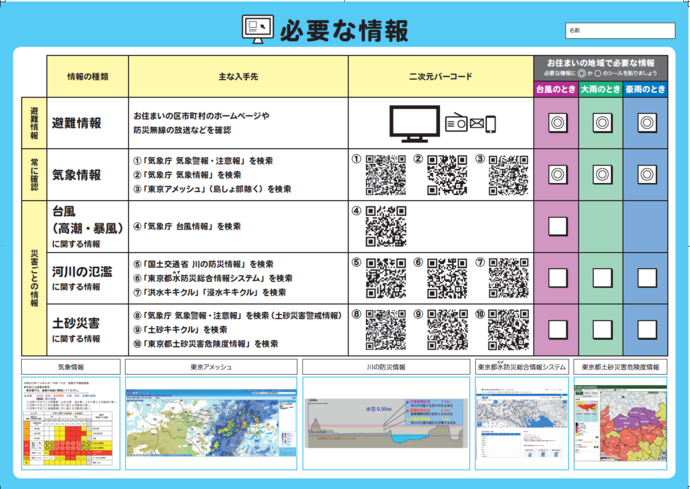690x489 pixels.
Task: Open the 川の防災情報 river cross-section thumbnail
Action: [x=386, y=423]
